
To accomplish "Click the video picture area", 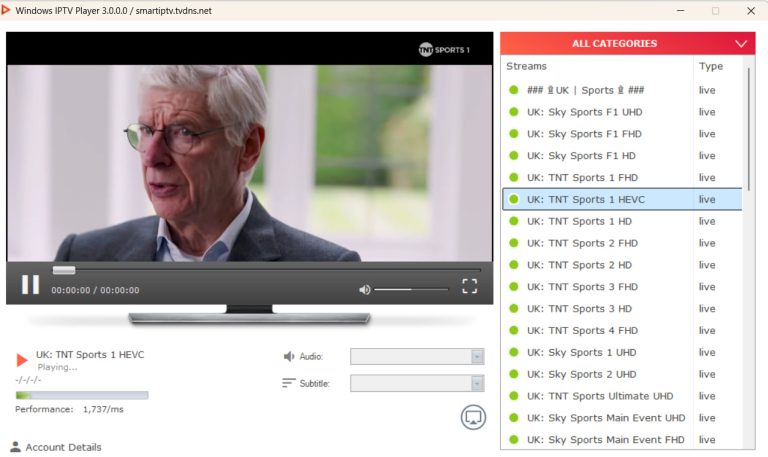I will point(249,163).
